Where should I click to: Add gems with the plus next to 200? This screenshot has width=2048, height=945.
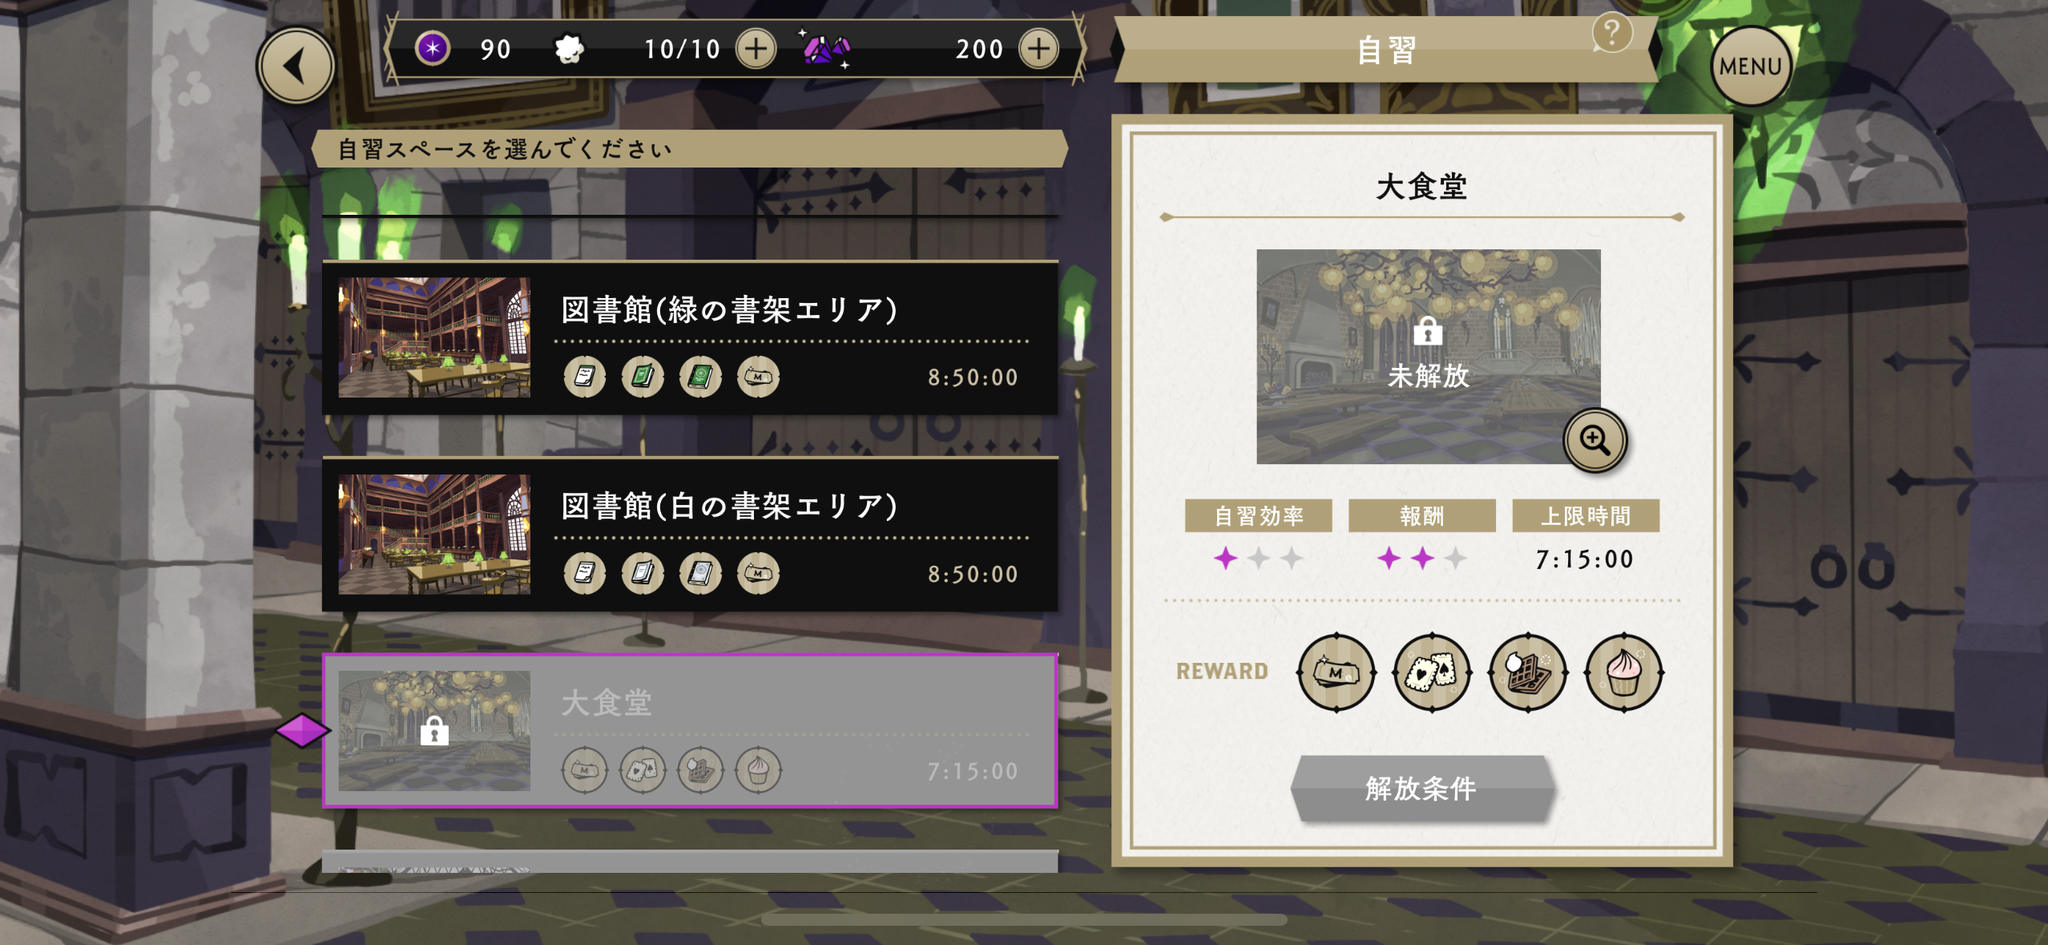point(1039,48)
